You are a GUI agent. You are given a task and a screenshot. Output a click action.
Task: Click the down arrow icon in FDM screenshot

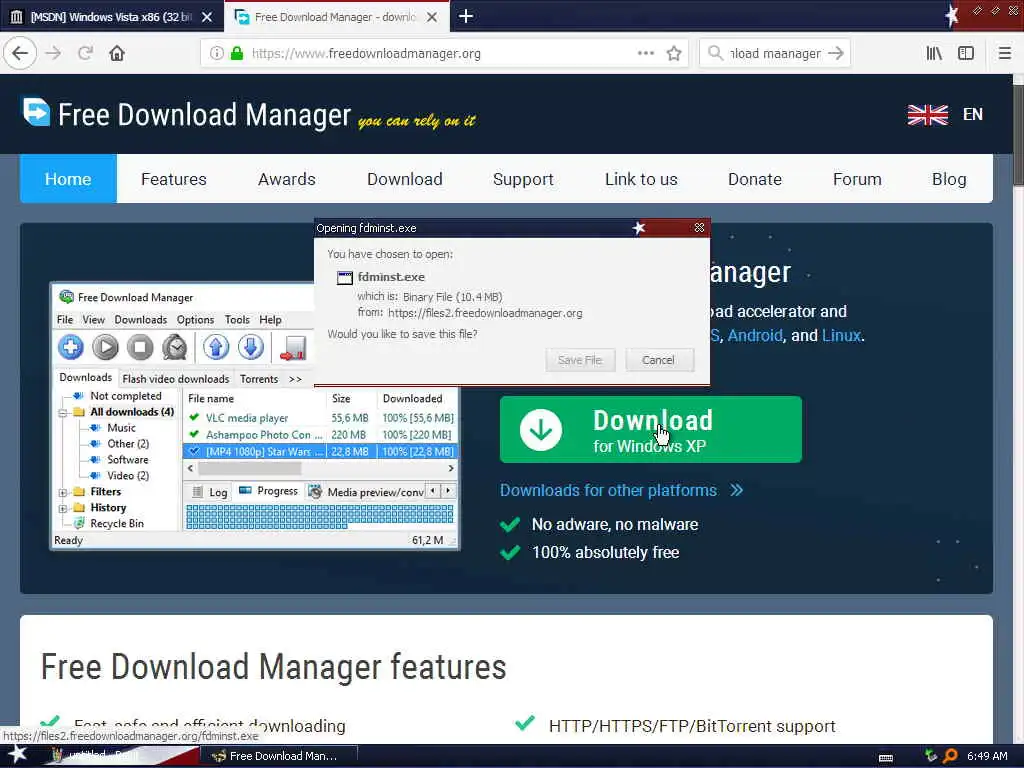pyautogui.click(x=251, y=347)
